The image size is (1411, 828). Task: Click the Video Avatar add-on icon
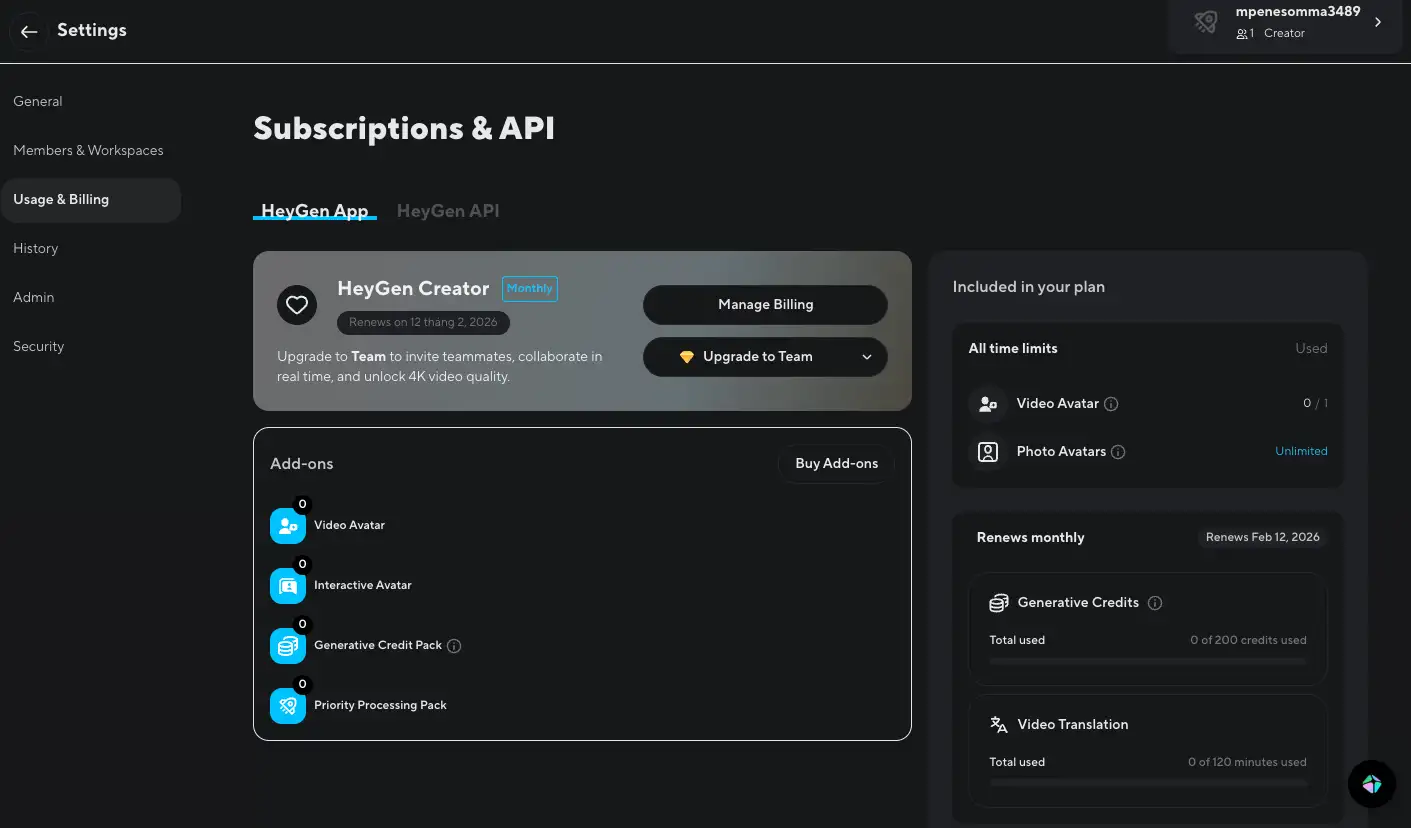288,526
